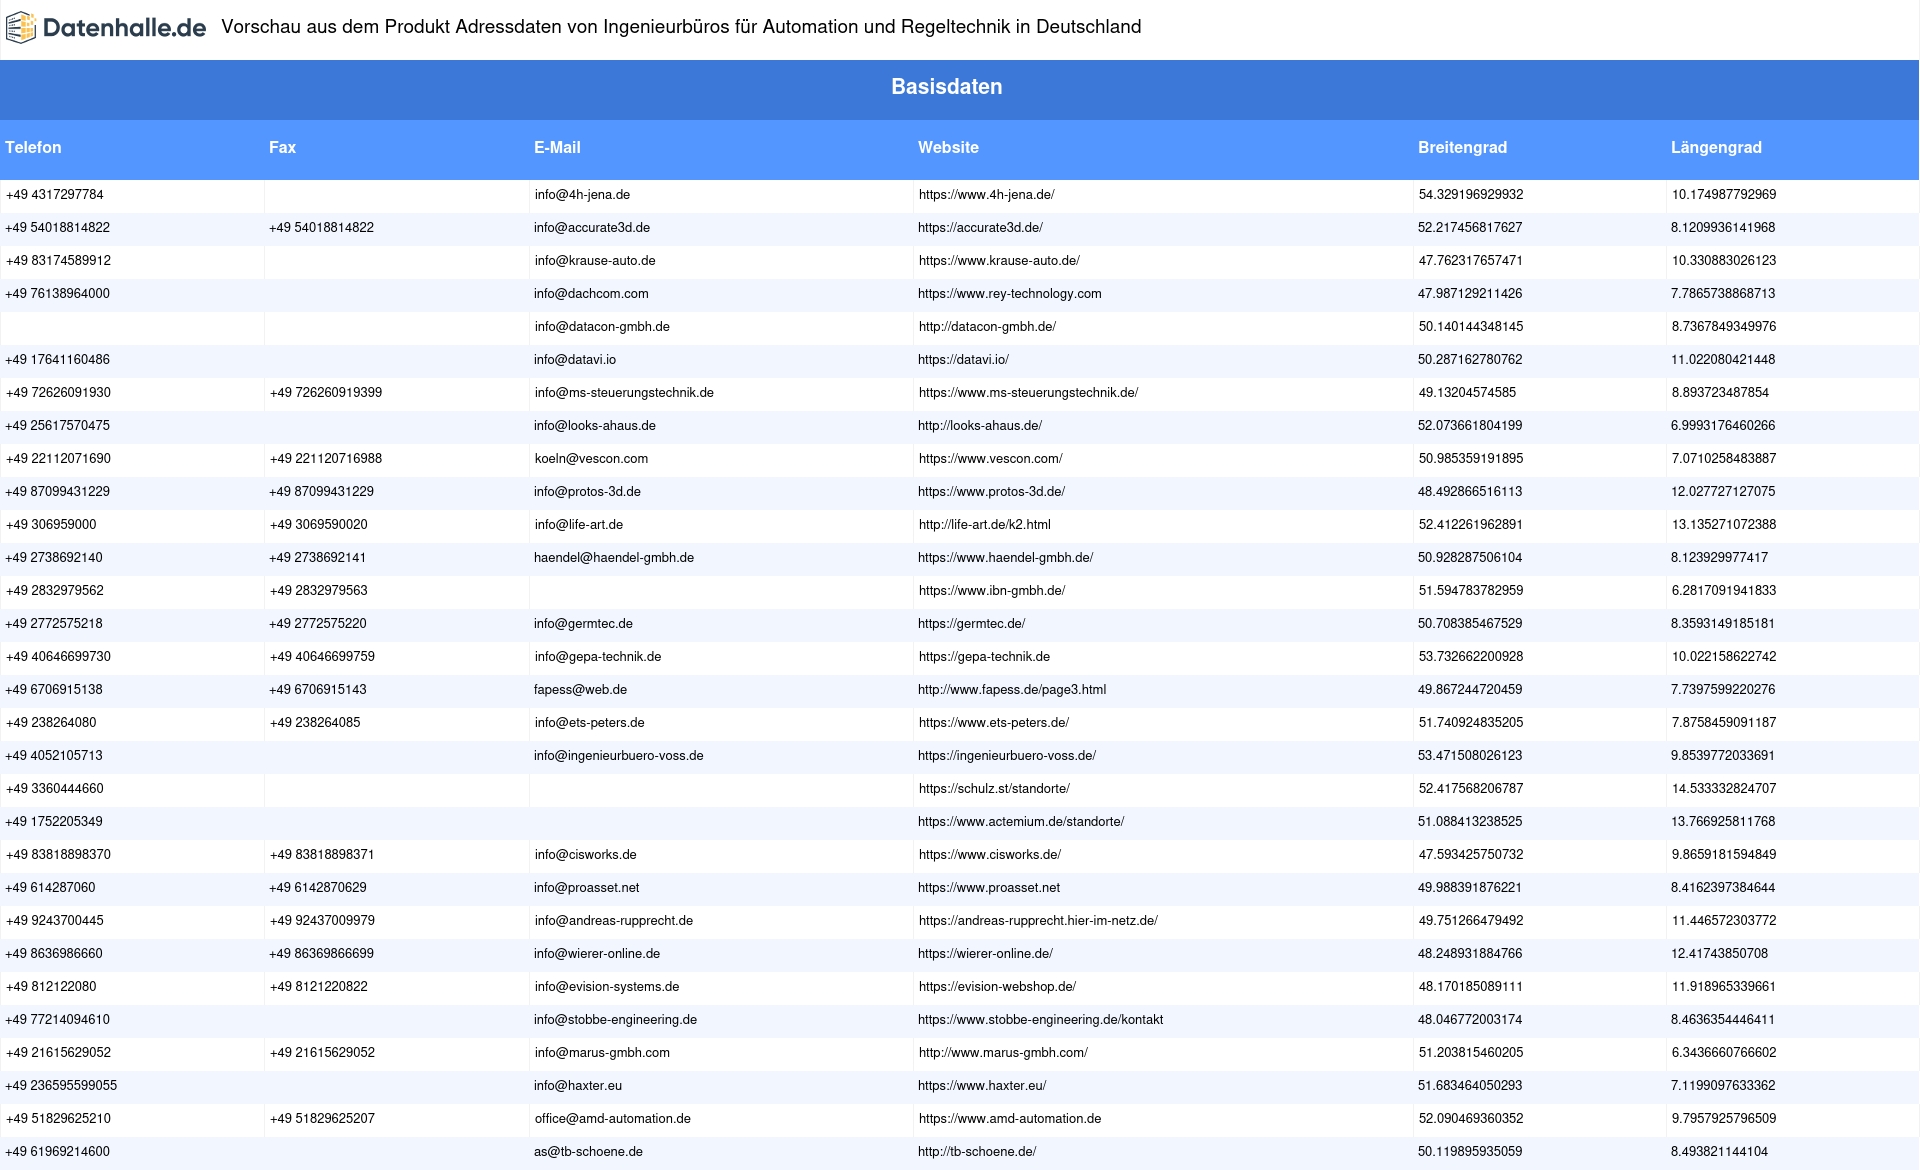Click the Telefon column header

[x=33, y=147]
